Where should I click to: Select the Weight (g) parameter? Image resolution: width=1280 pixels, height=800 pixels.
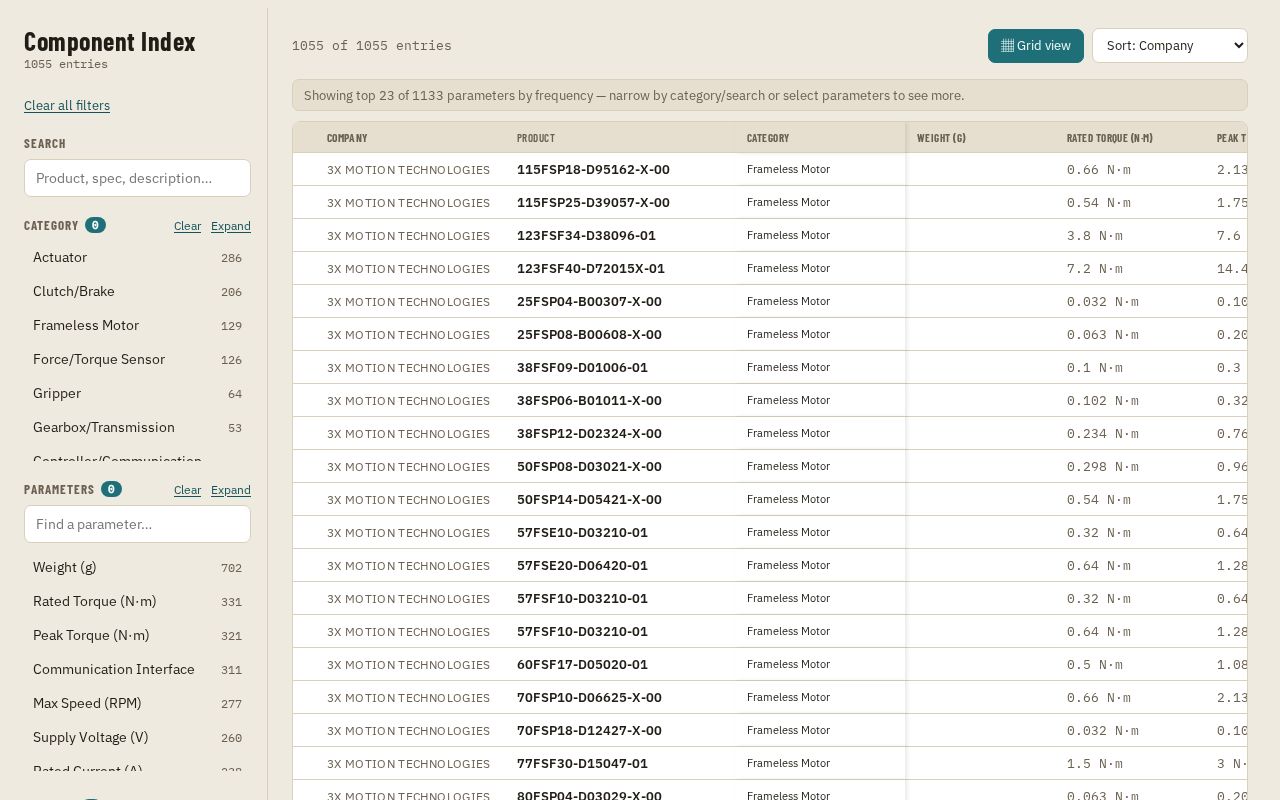[137, 568]
